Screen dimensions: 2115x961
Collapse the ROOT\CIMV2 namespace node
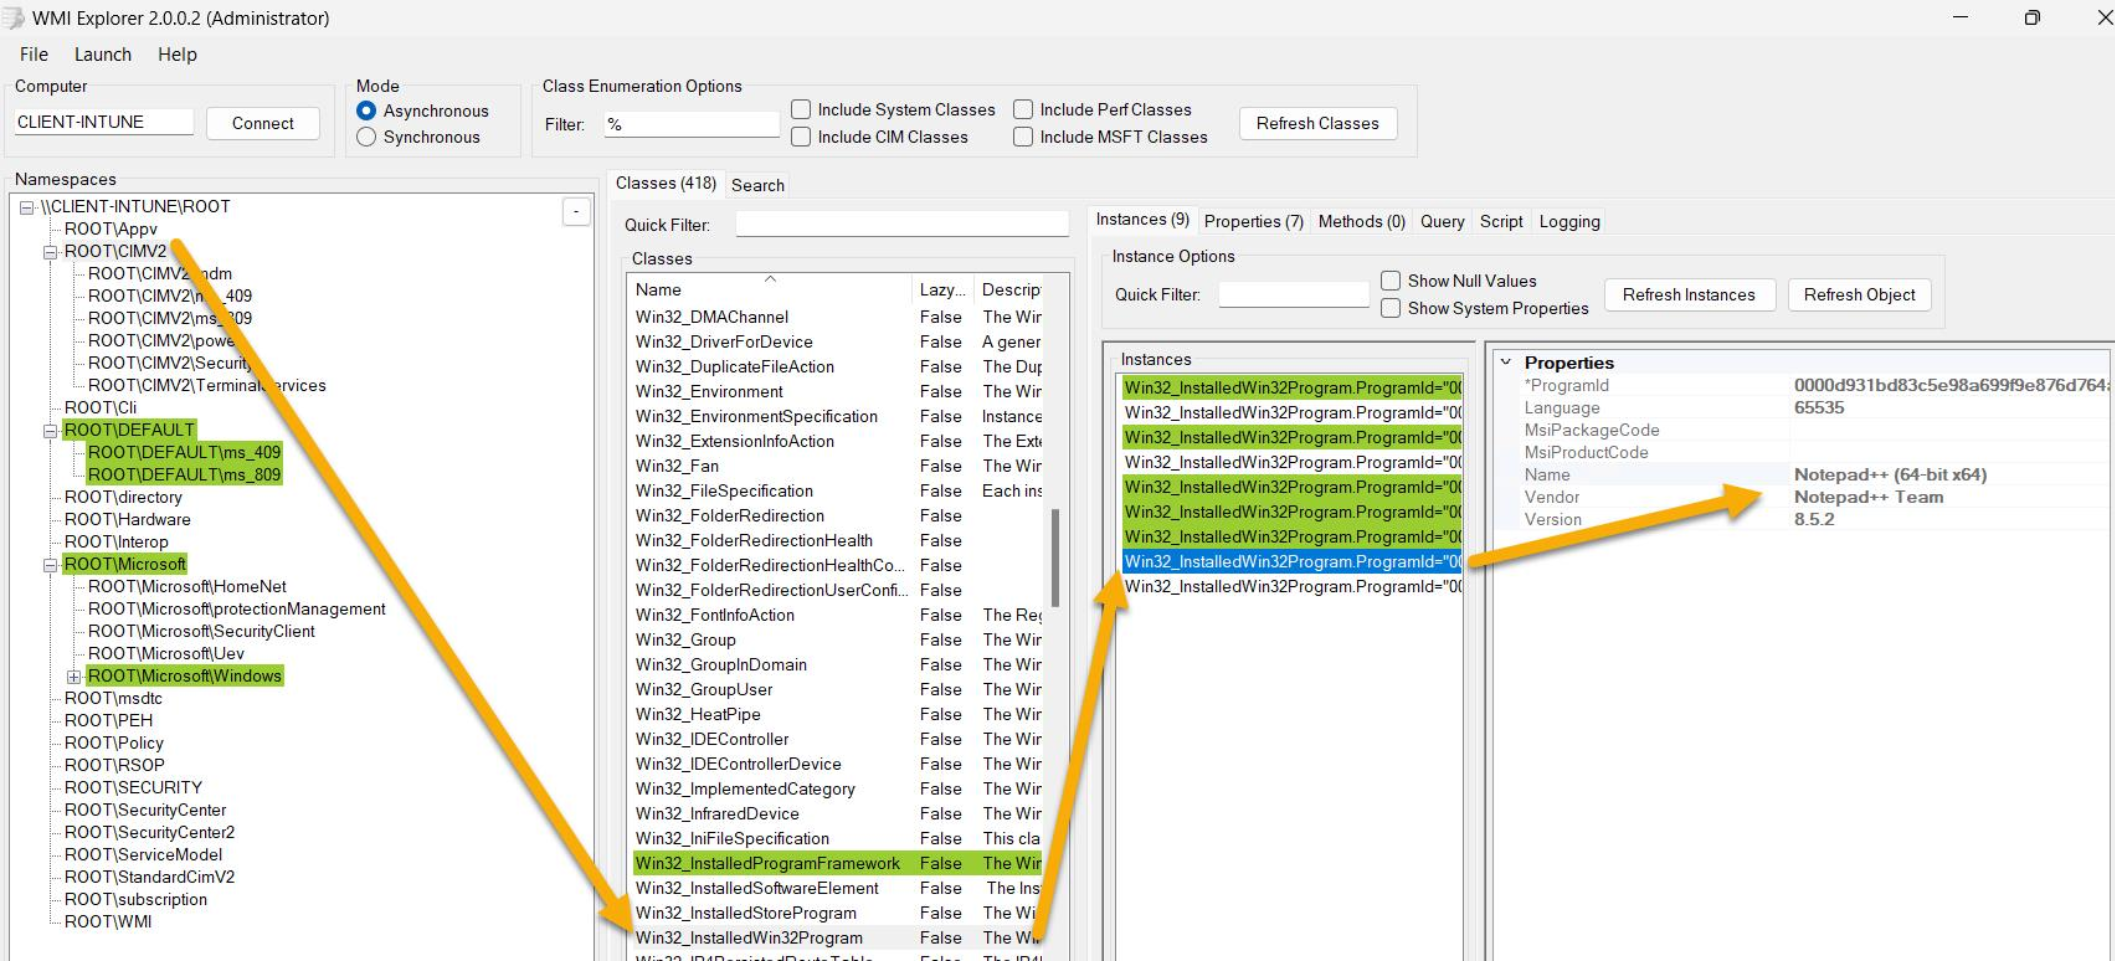point(50,252)
